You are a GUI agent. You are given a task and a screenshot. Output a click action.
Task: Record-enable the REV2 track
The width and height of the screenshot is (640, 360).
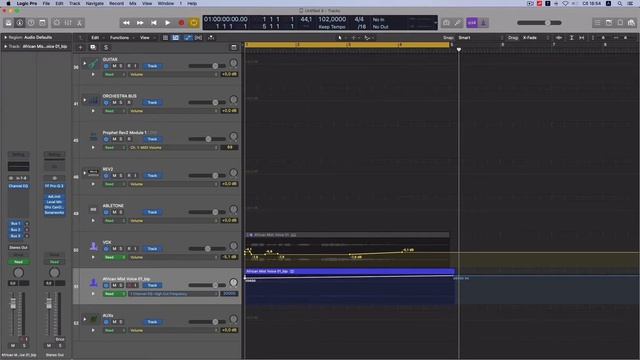[129, 176]
